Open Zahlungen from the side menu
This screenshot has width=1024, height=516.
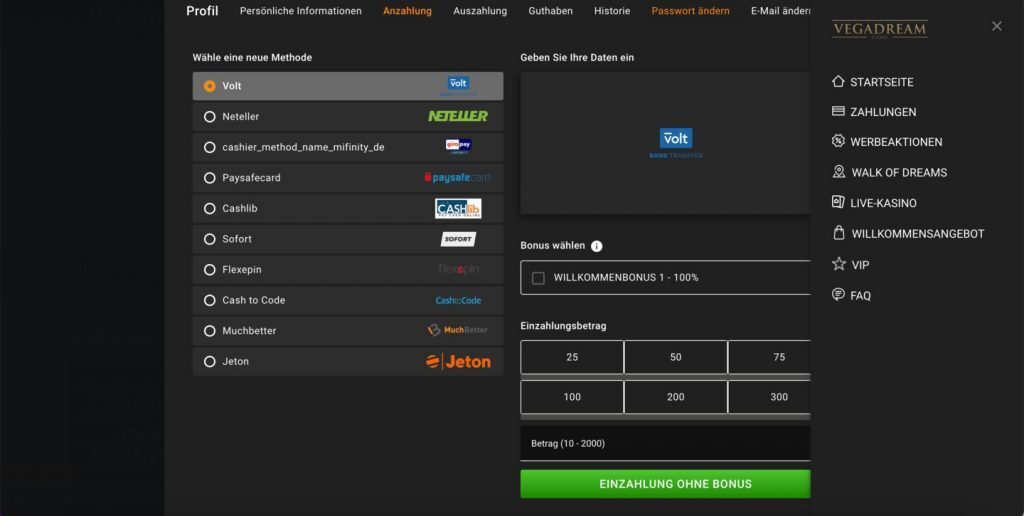click(x=883, y=112)
